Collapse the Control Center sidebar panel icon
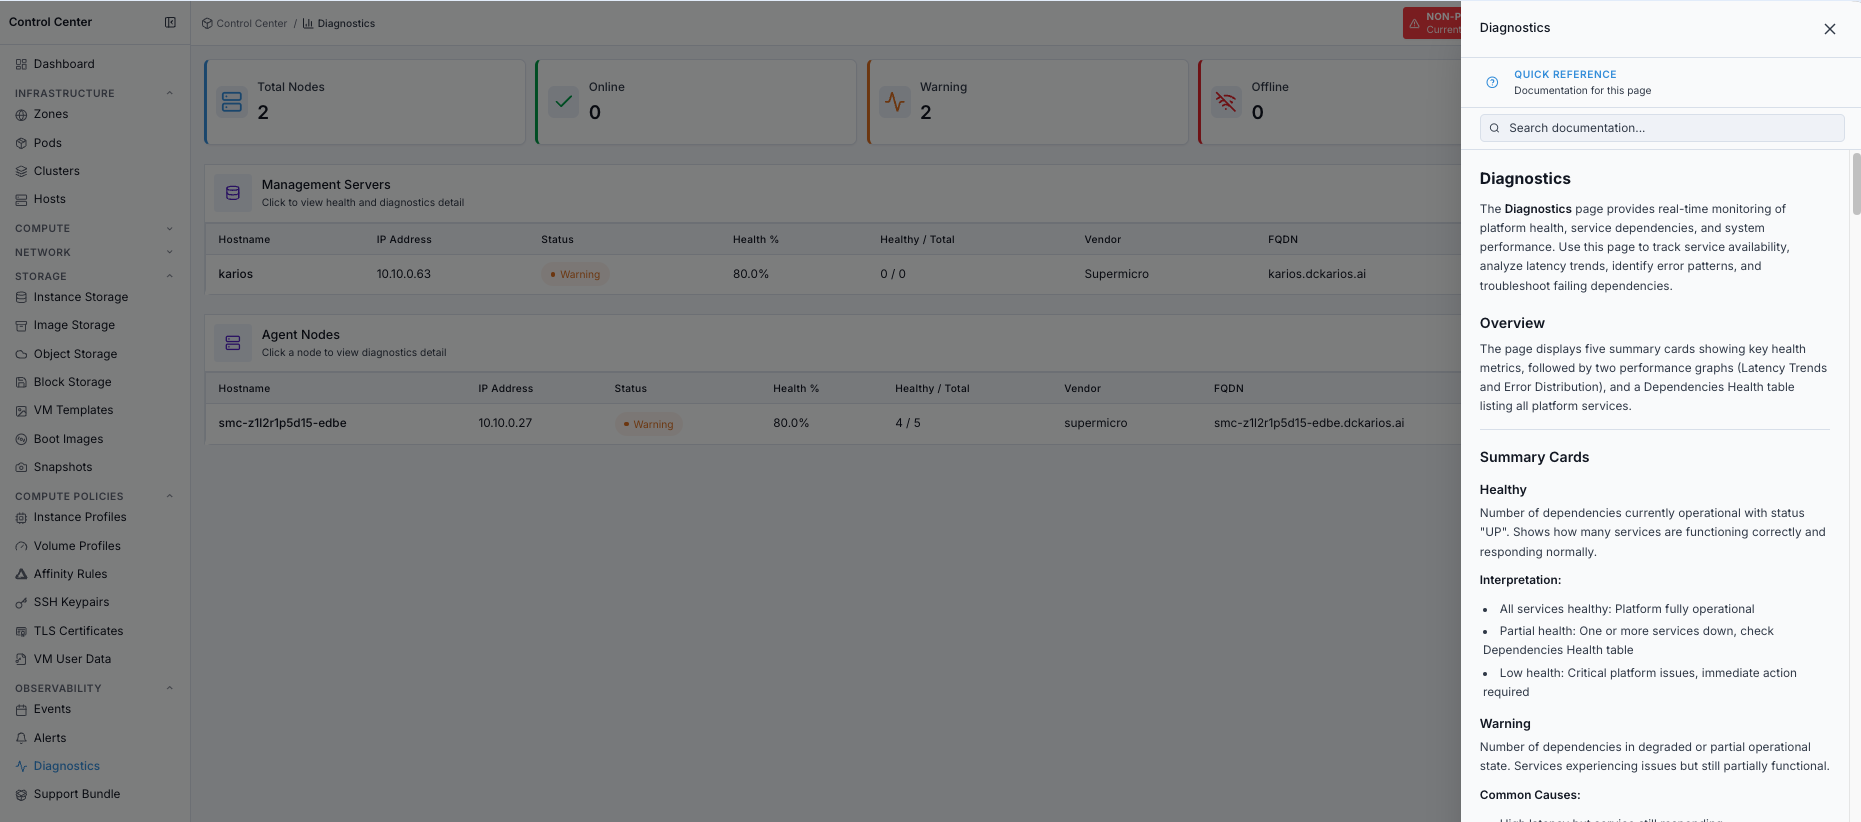Screen dimensions: 1861x822 pos(170,22)
